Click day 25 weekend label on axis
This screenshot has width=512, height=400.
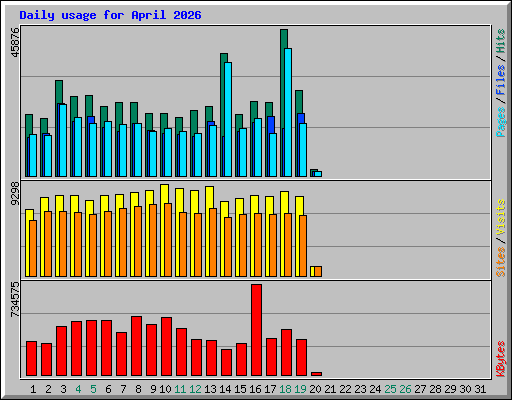pos(391,389)
